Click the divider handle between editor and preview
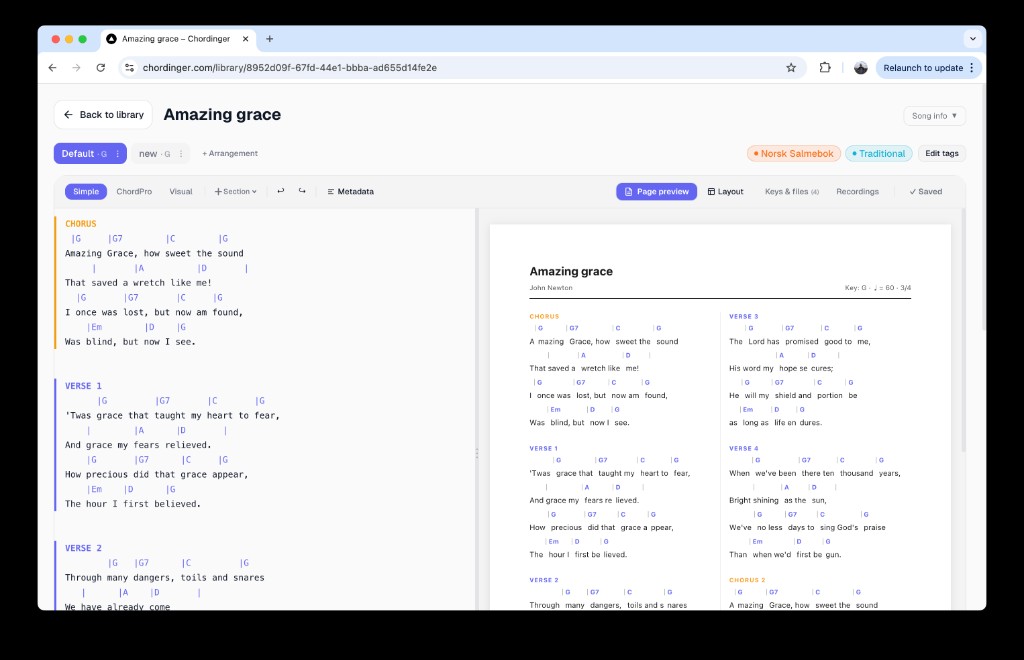 point(477,453)
